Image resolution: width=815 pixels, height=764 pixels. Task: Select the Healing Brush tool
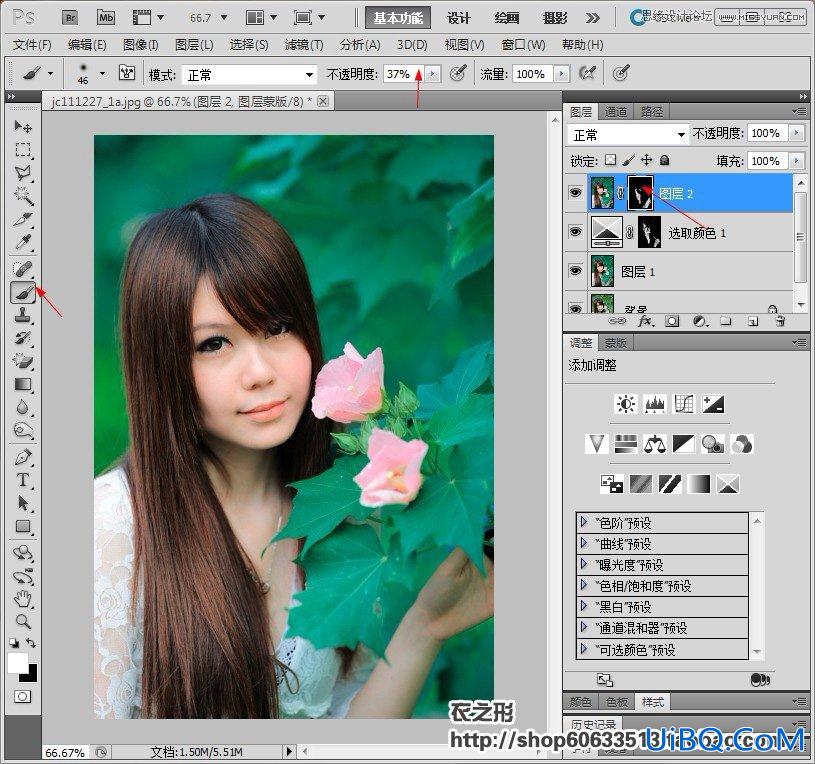point(22,269)
